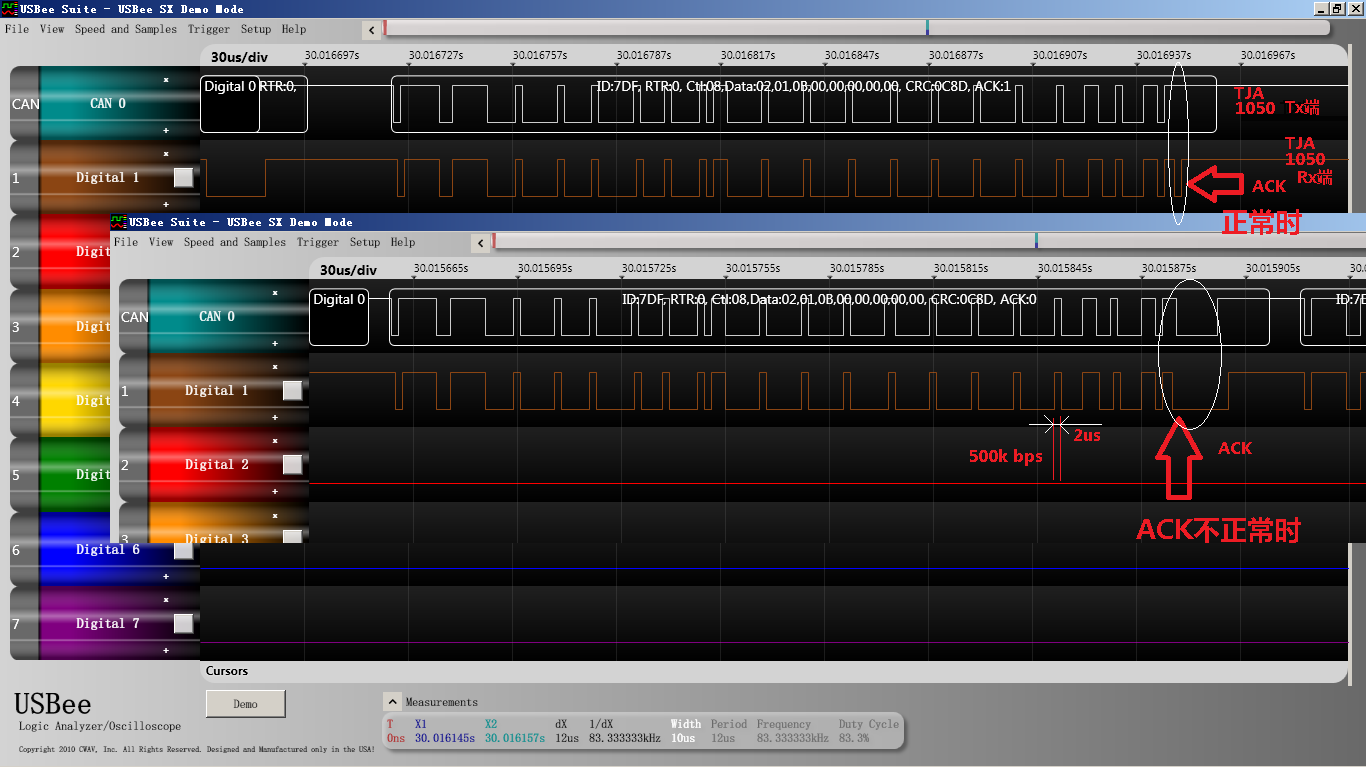Click the × icon on the Digital 2 channel

pos(275,441)
